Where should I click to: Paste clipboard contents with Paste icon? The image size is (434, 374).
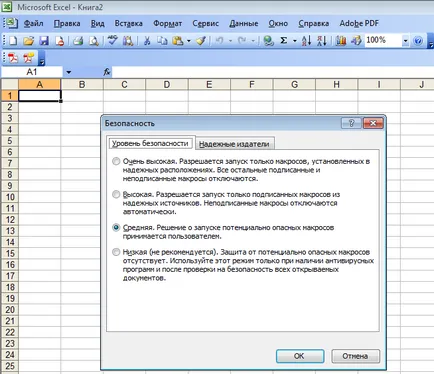177,41
